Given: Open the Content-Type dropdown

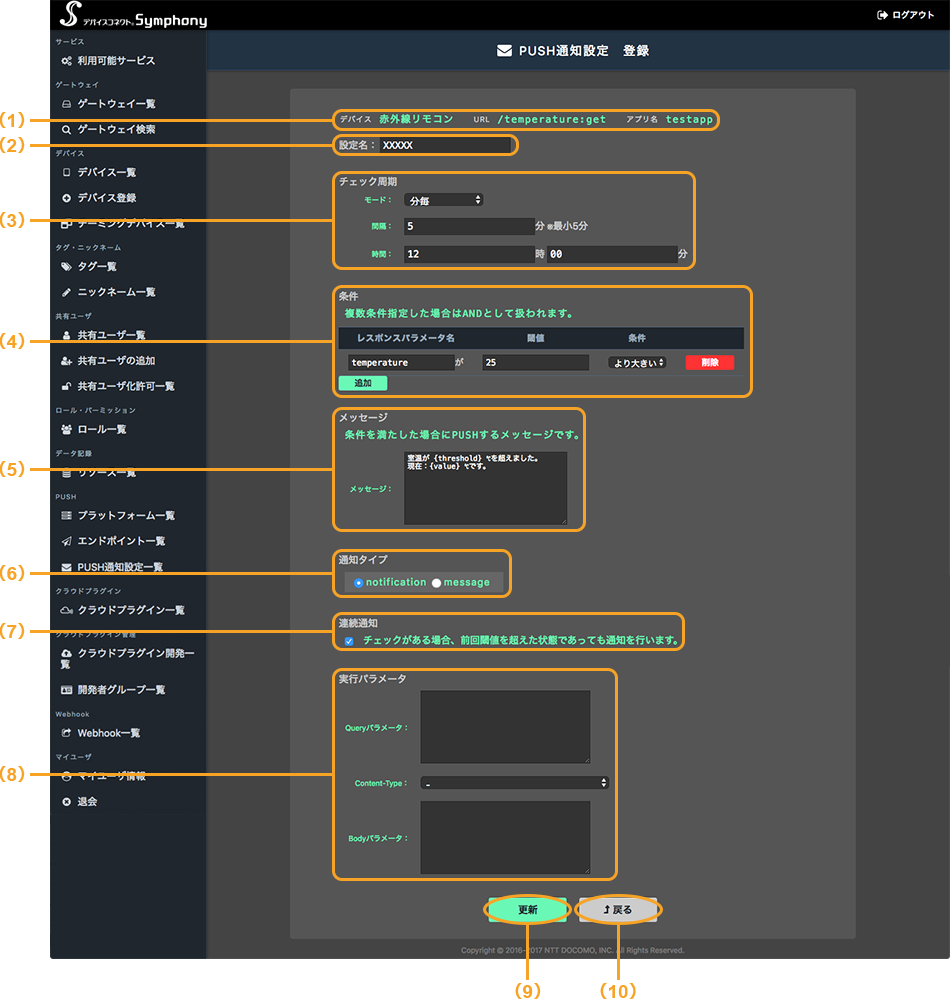Looking at the screenshot, I should (x=515, y=783).
